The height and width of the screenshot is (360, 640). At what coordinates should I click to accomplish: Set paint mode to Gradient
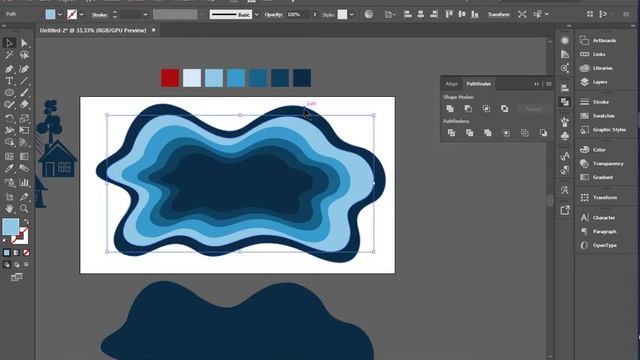[x=16, y=253]
